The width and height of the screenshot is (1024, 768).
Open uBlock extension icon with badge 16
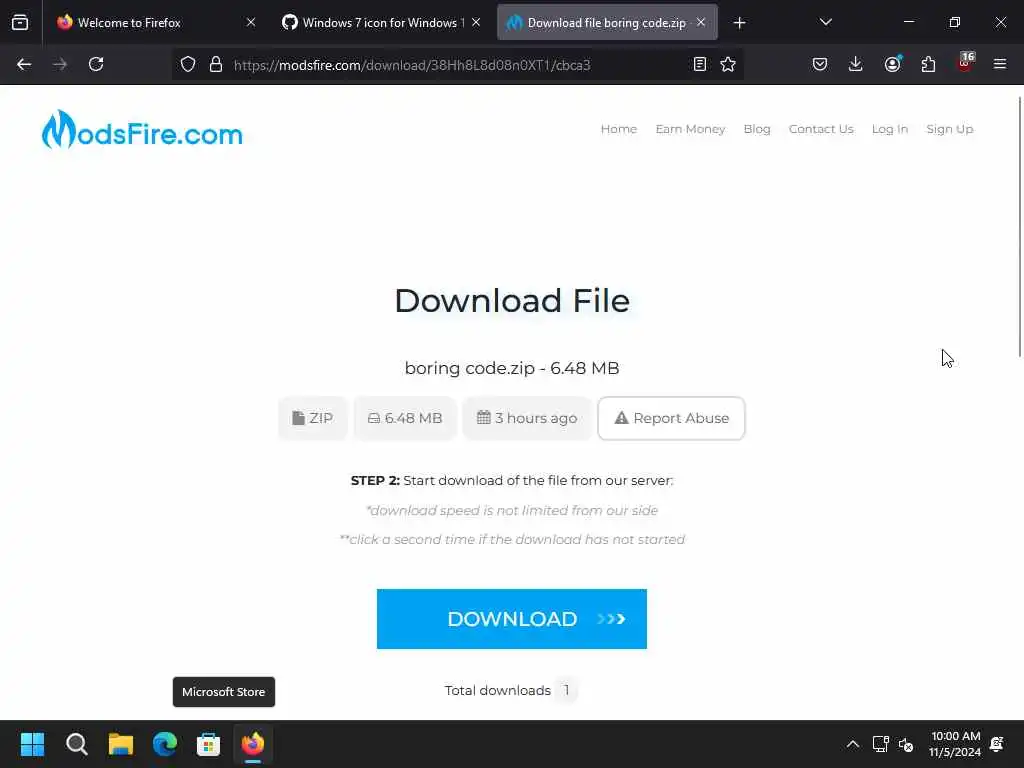pyautogui.click(x=965, y=63)
